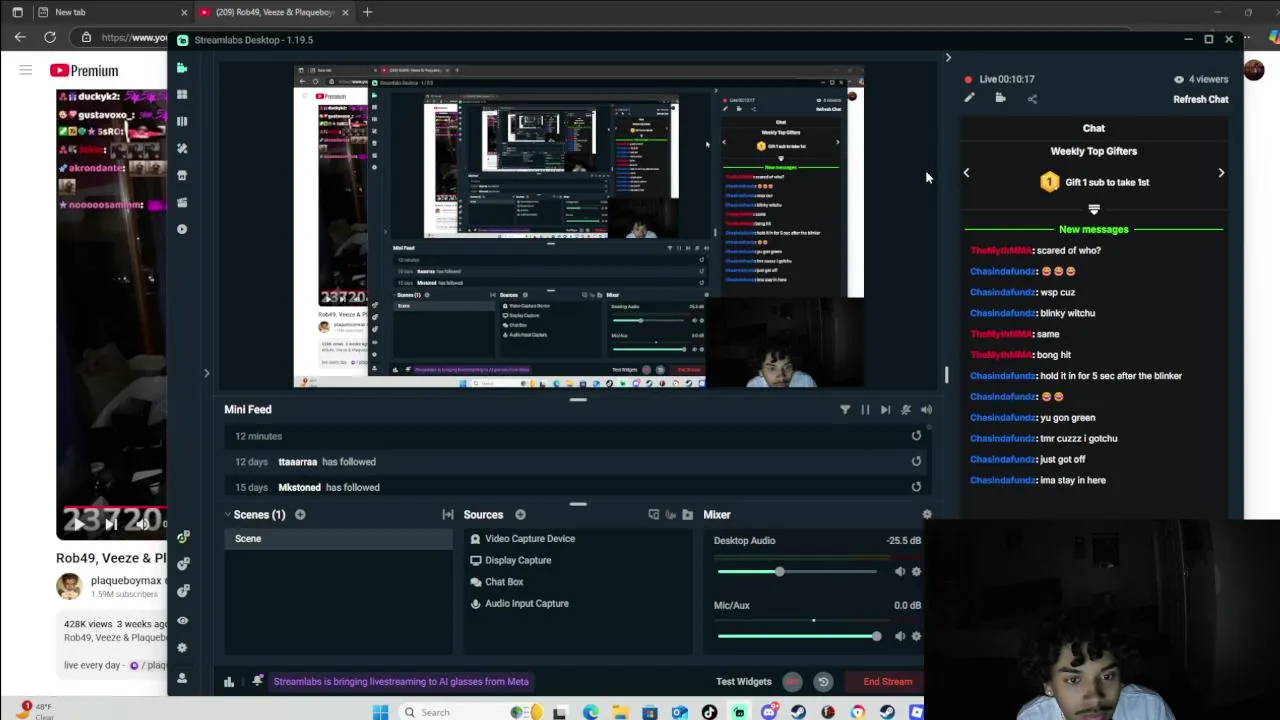This screenshot has height=720, width=1280.
Task: Open the Editor camera icon in Streamlabs sidebar
Action: pyautogui.click(x=181, y=67)
